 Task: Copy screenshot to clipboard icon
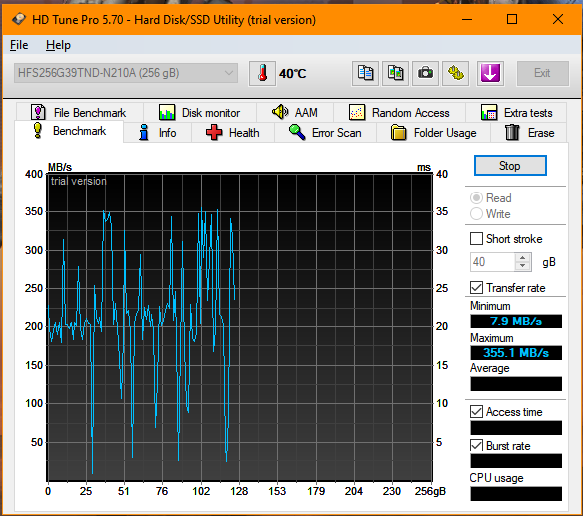click(x=396, y=73)
